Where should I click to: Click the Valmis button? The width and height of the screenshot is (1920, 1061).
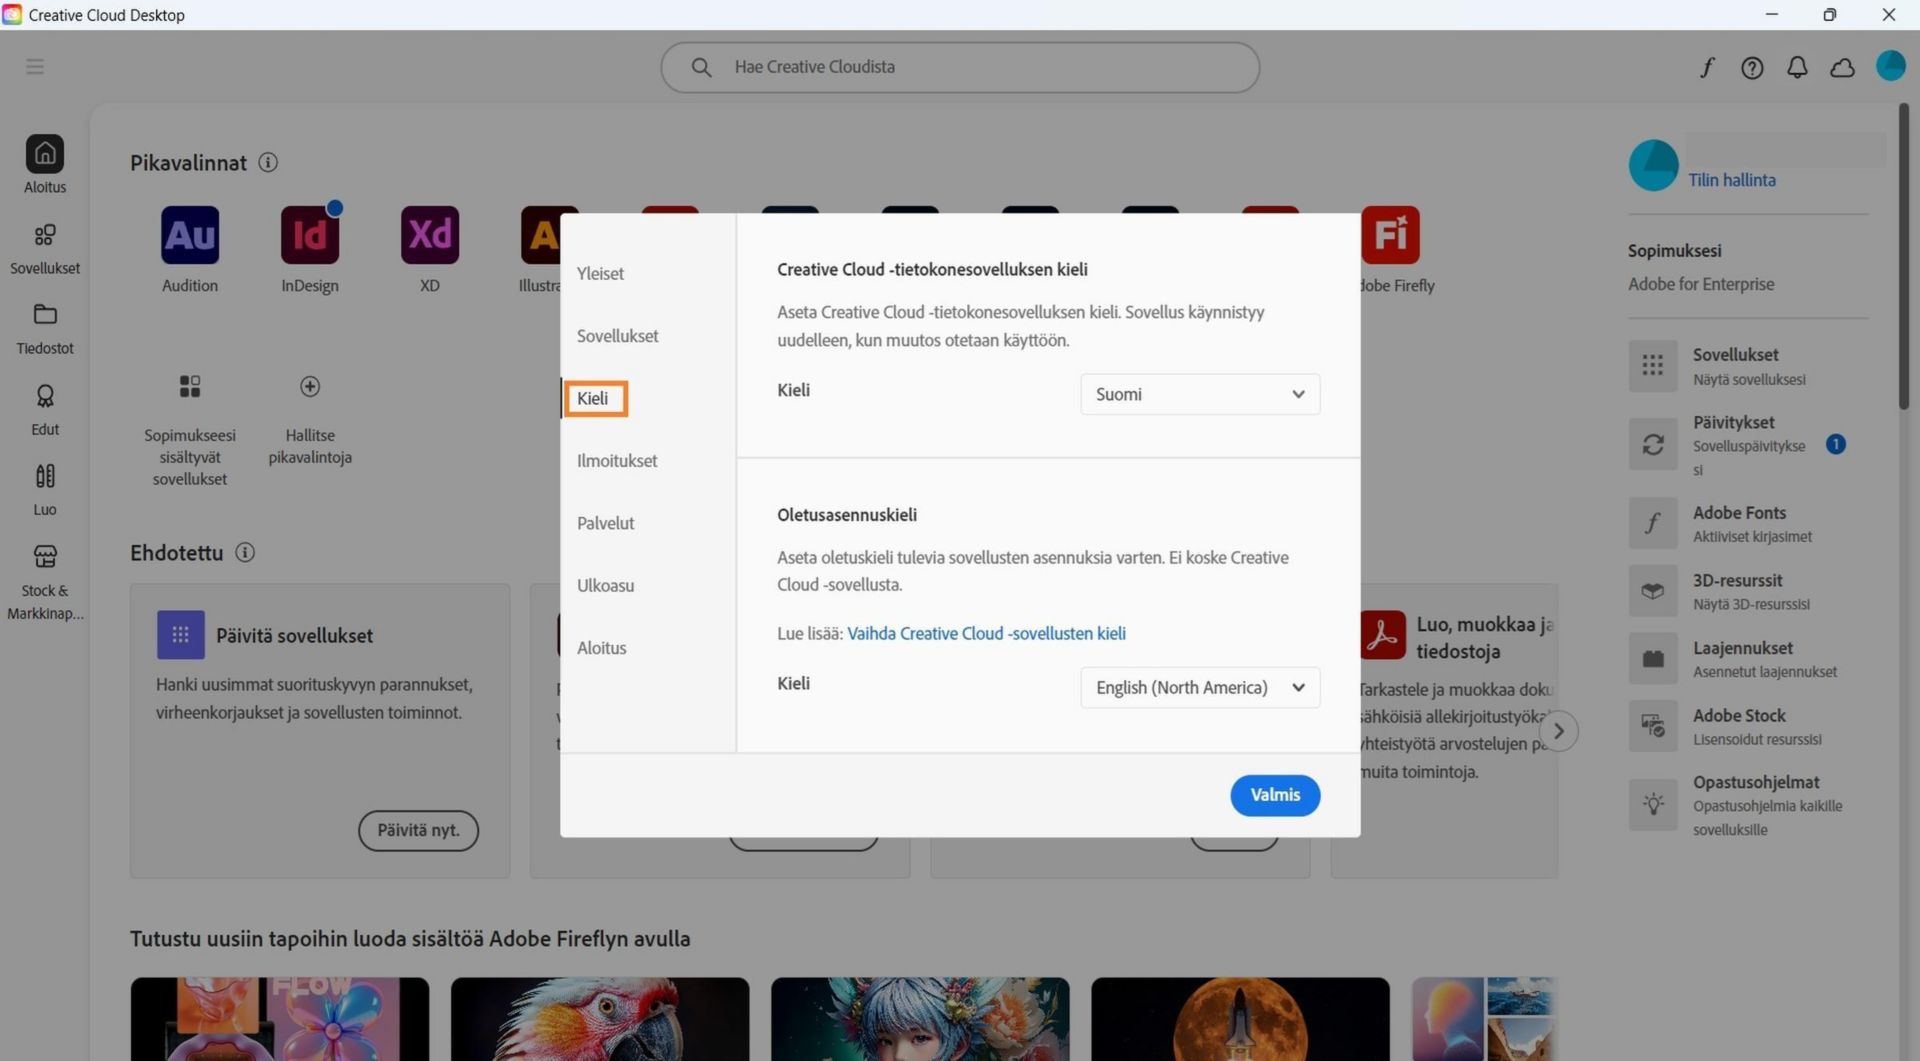pos(1275,795)
